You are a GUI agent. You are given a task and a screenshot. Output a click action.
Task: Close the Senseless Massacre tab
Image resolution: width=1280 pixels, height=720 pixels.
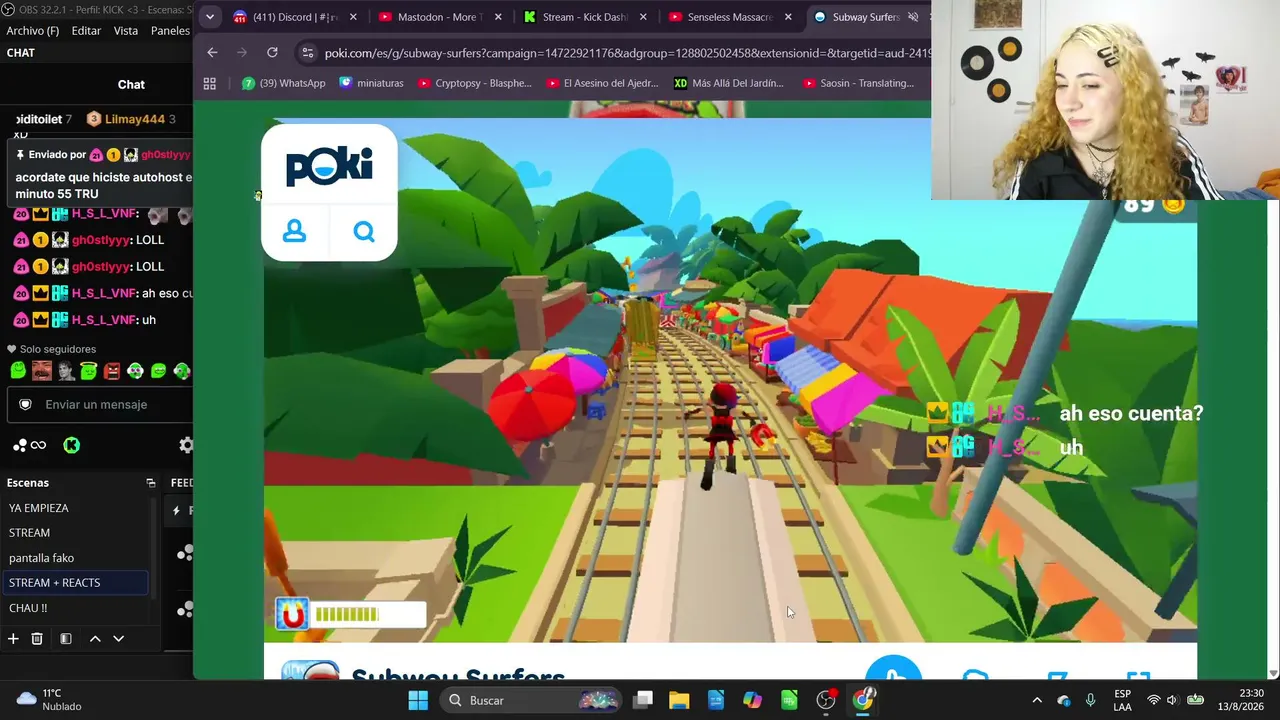788,17
